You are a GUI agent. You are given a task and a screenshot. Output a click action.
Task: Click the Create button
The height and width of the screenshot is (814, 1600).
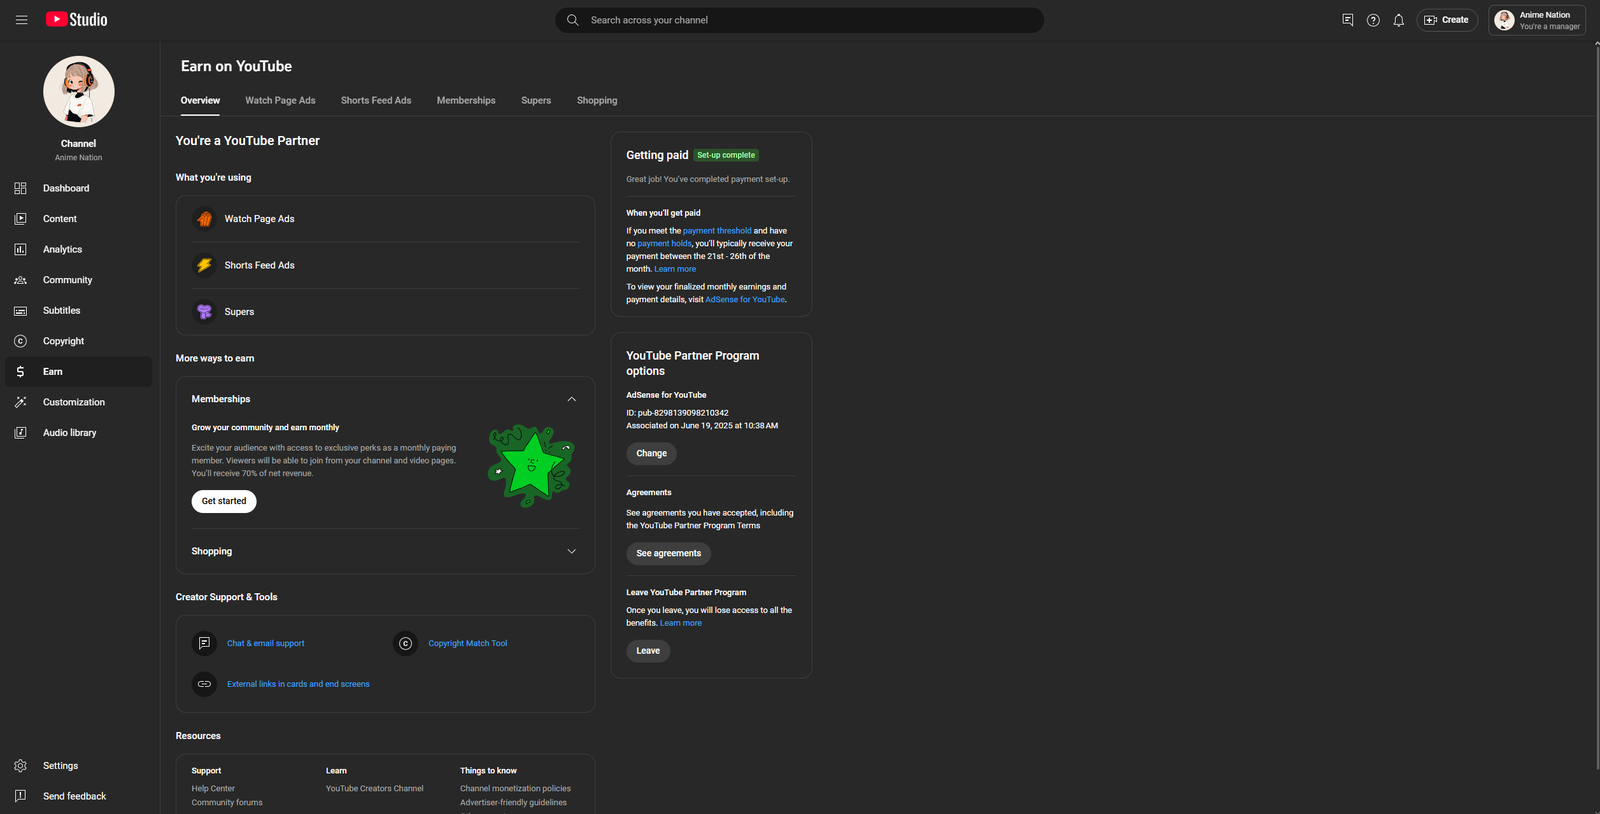(1447, 20)
